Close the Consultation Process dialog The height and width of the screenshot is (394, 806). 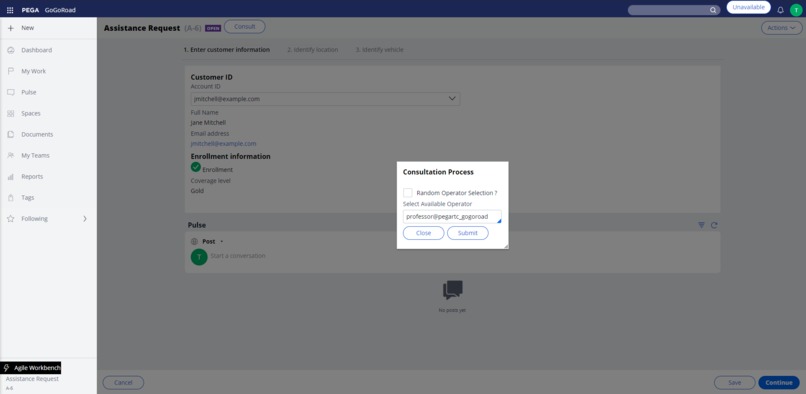[424, 233]
